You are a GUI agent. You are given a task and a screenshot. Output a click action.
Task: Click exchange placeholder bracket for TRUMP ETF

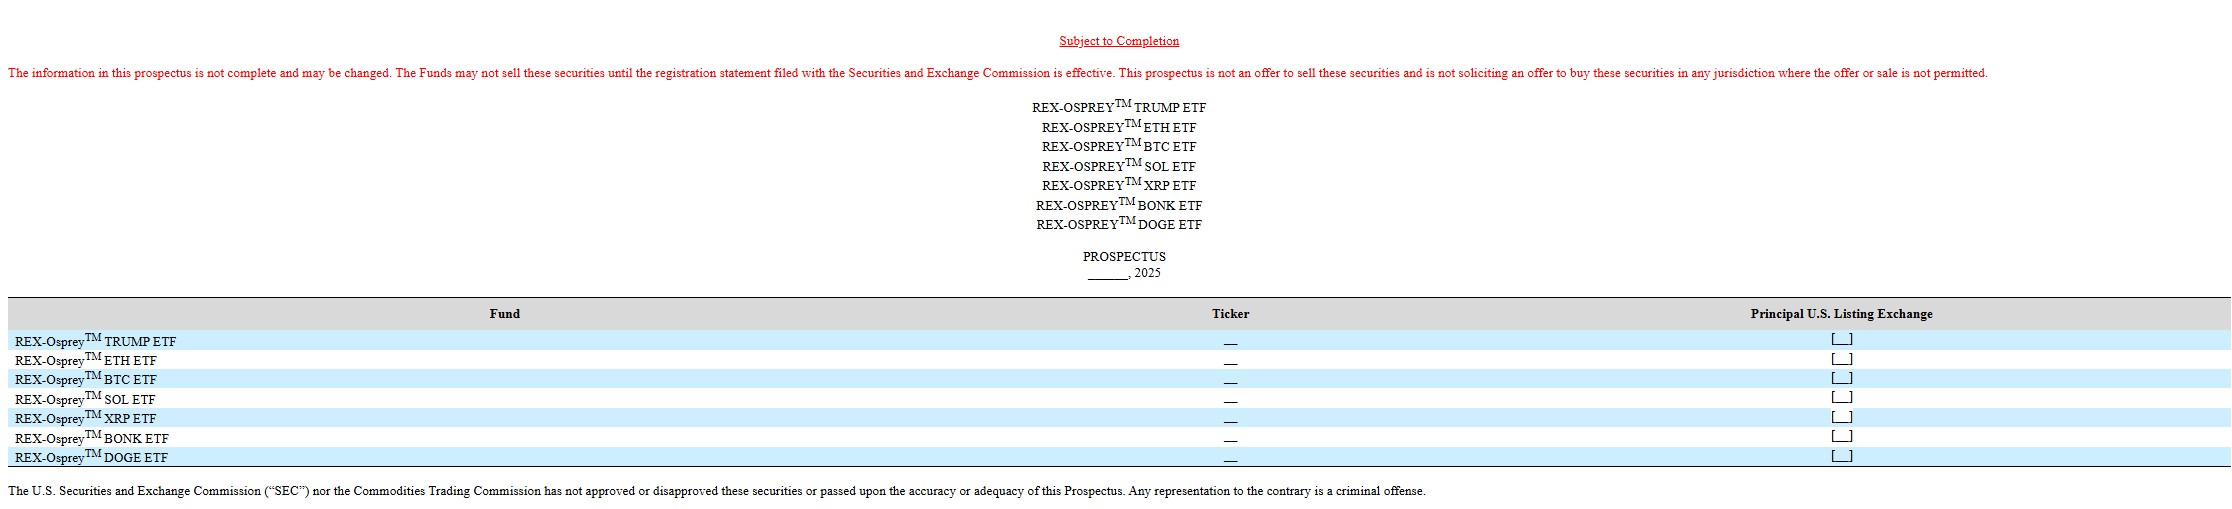click(x=1842, y=340)
